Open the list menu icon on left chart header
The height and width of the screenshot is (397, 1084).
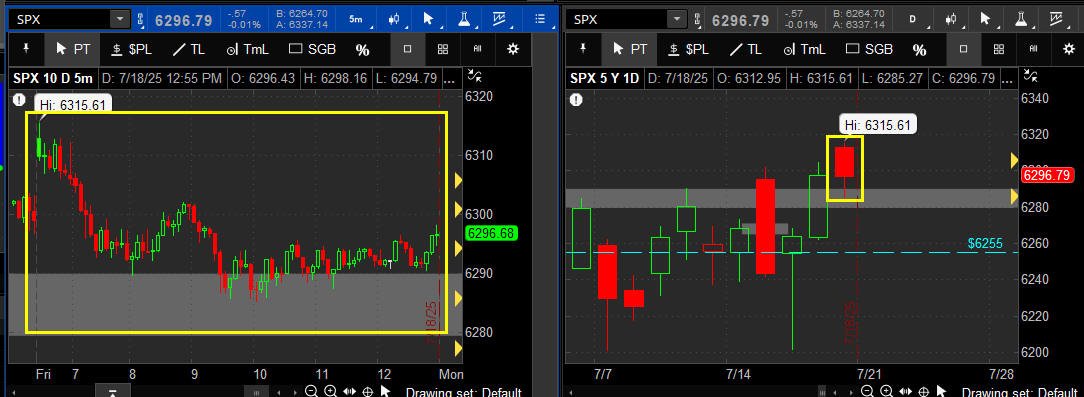(x=541, y=19)
